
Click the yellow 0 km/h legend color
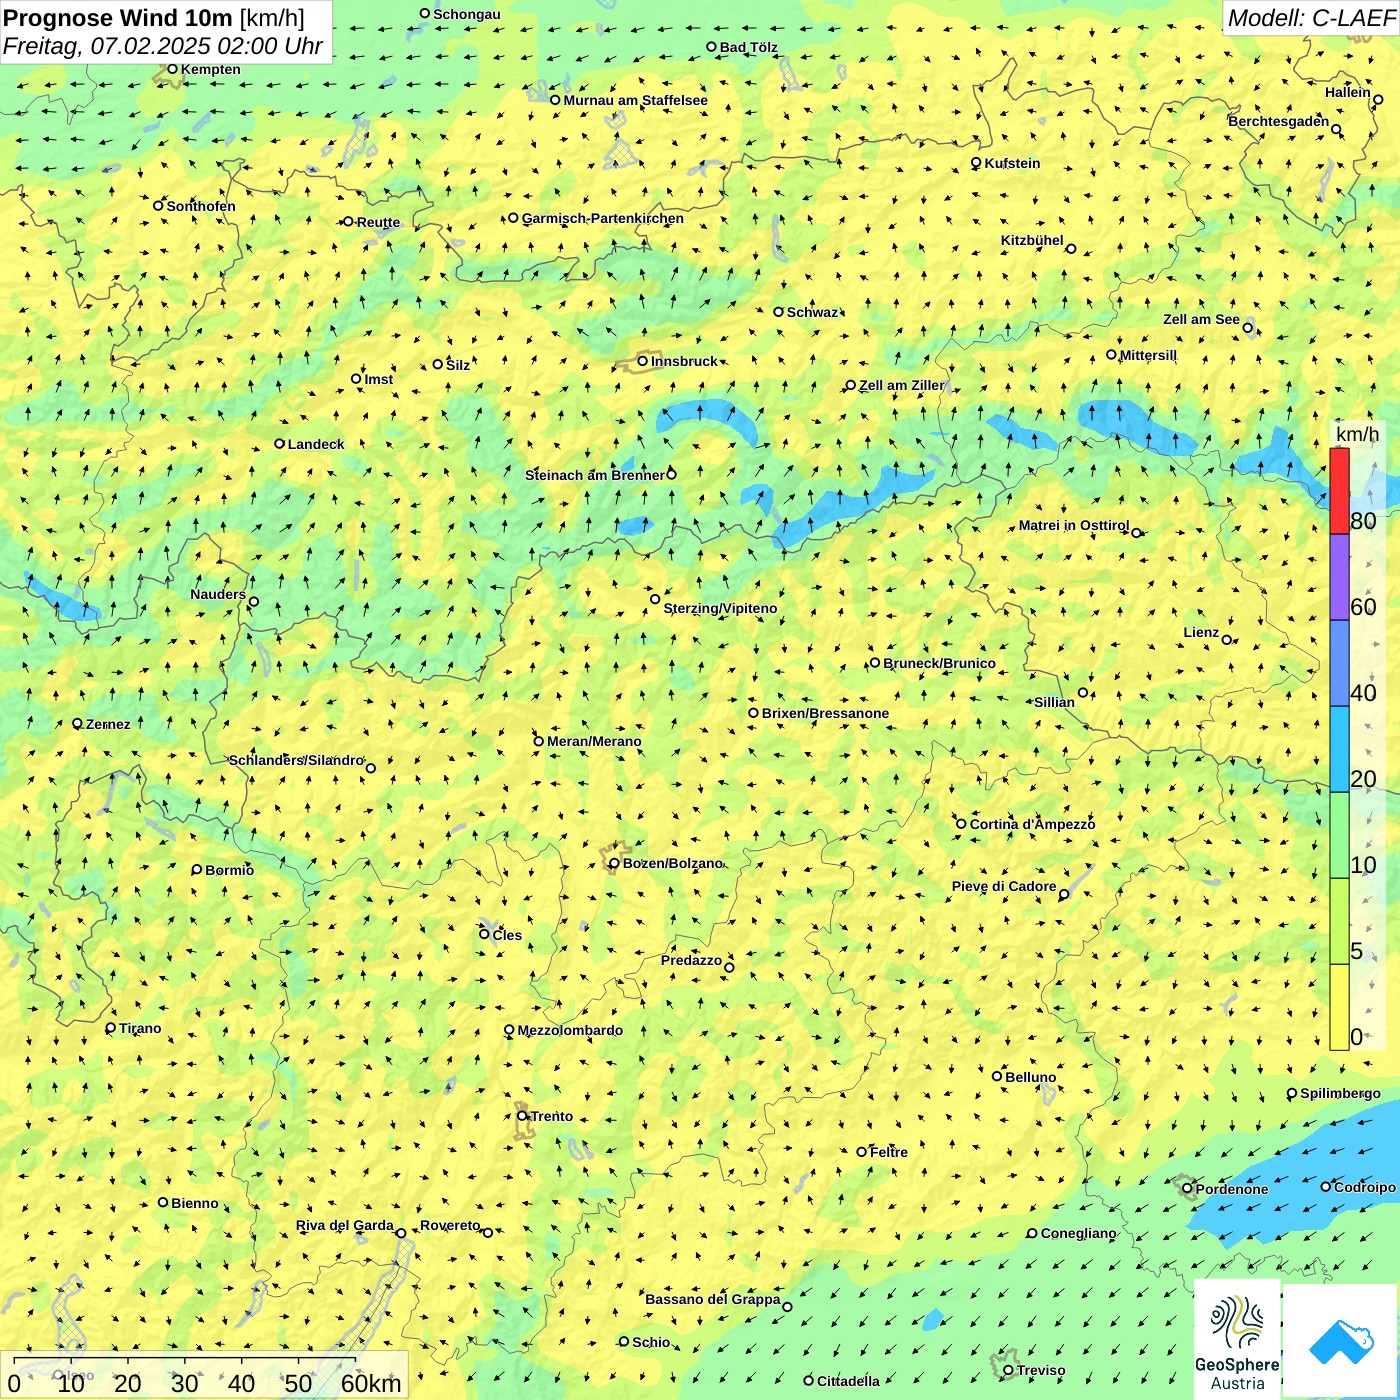1339,1007
